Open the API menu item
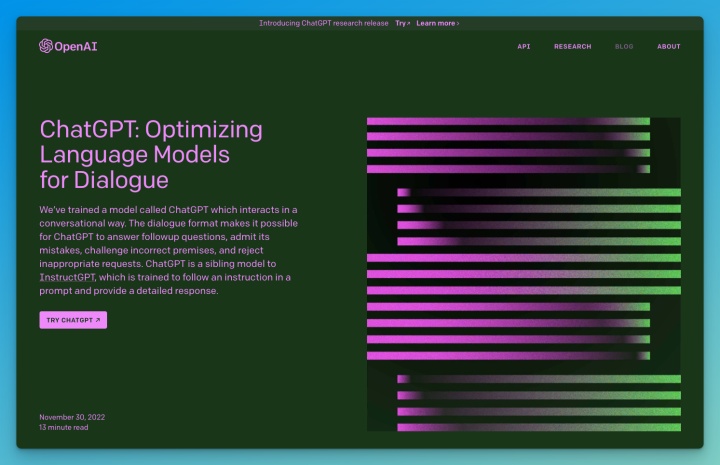 point(523,46)
